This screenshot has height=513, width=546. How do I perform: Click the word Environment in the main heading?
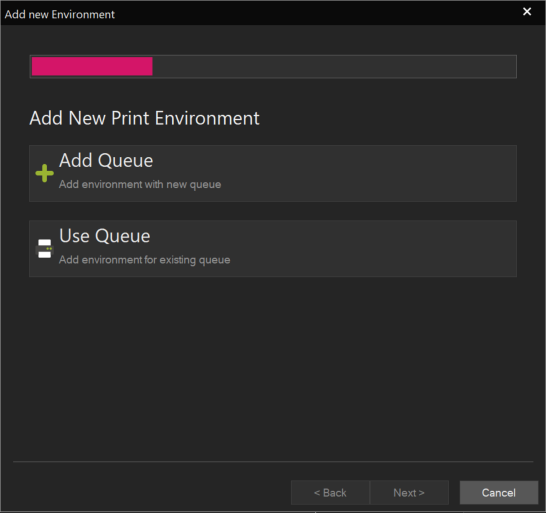[207, 118]
